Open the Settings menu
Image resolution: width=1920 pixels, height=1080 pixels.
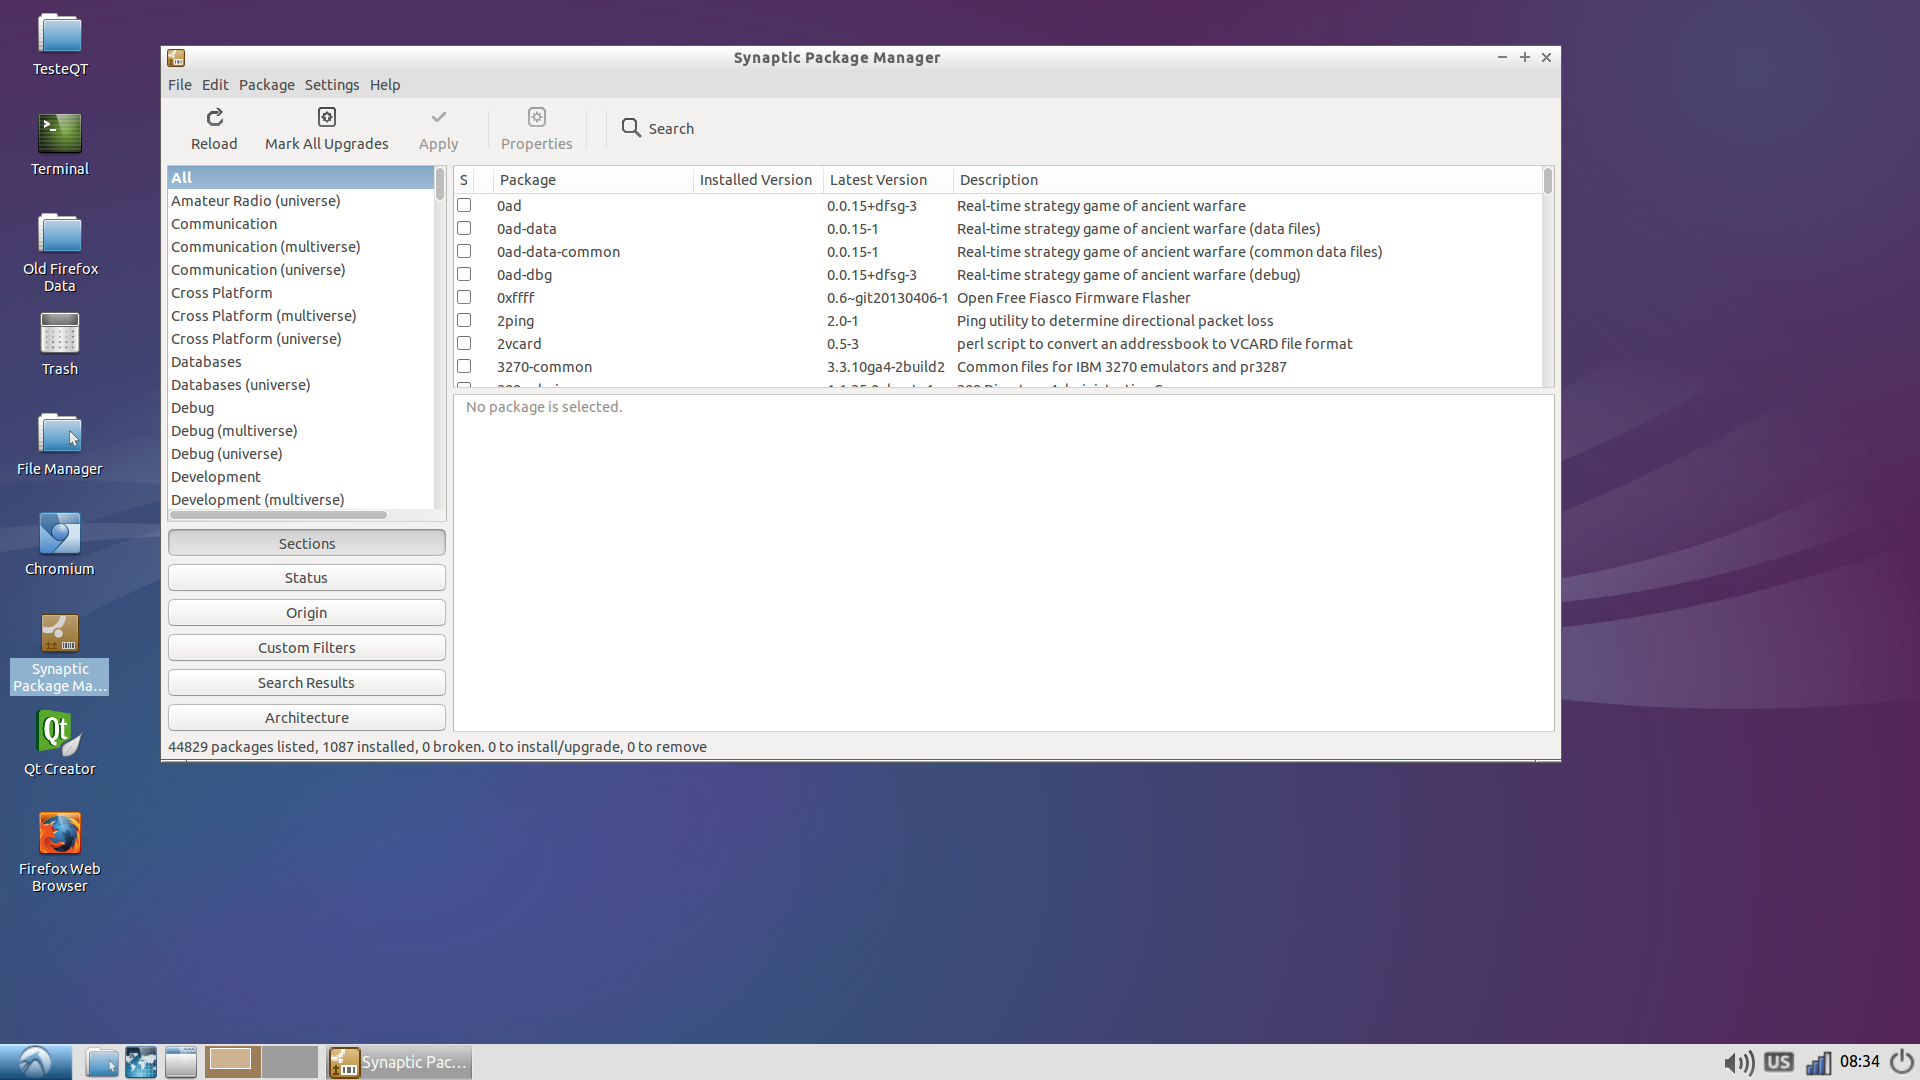point(331,85)
